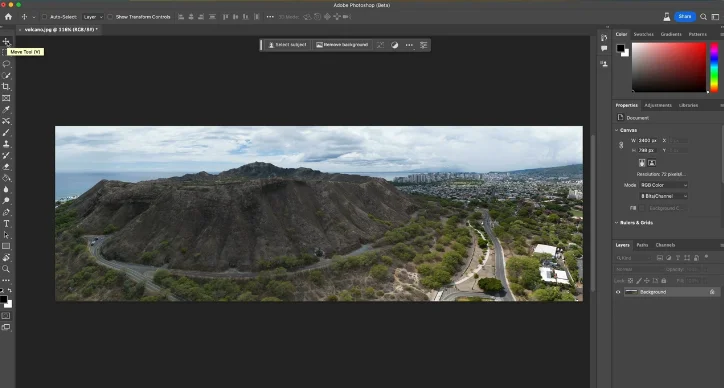This screenshot has width=724, height=388.
Task: Open the Paths tab
Action: (642, 245)
